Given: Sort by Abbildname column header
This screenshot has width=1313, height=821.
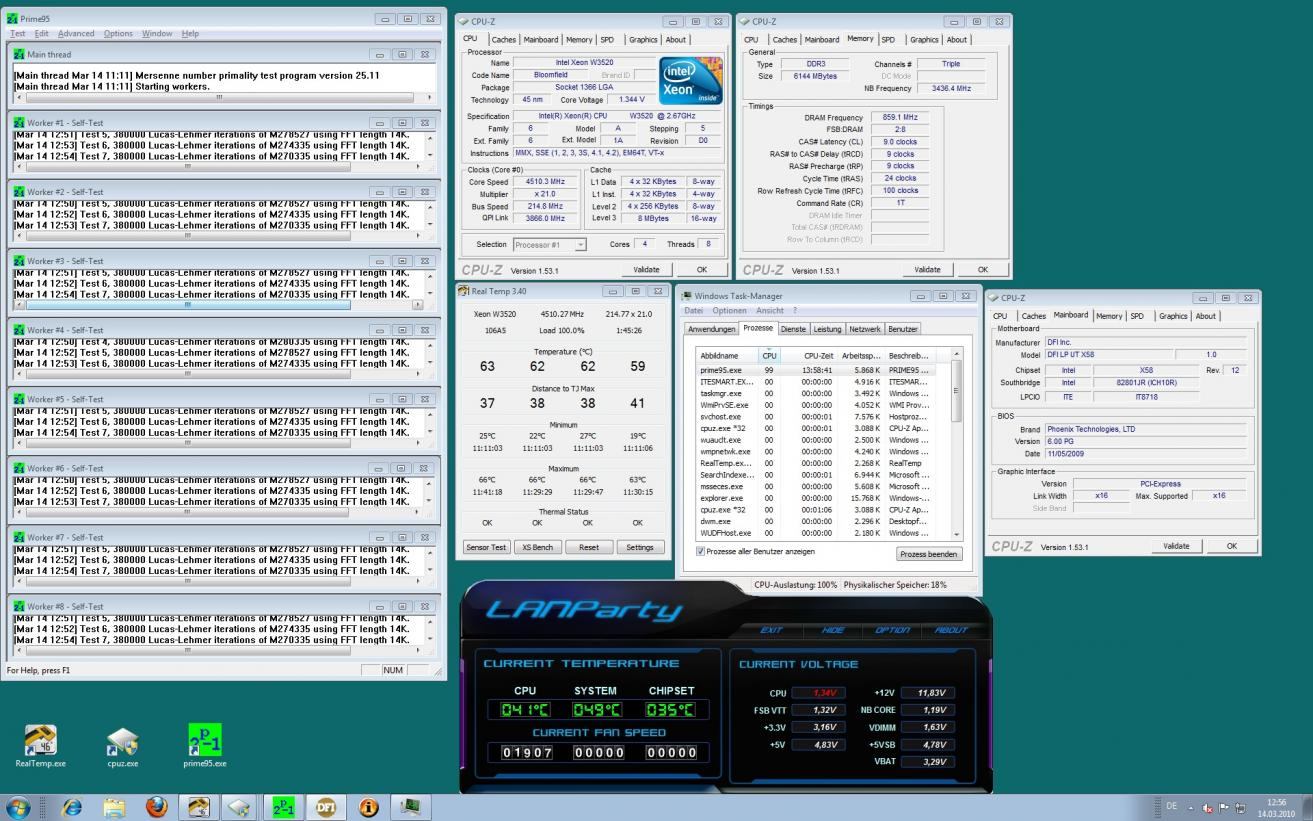Looking at the screenshot, I should click(727, 355).
